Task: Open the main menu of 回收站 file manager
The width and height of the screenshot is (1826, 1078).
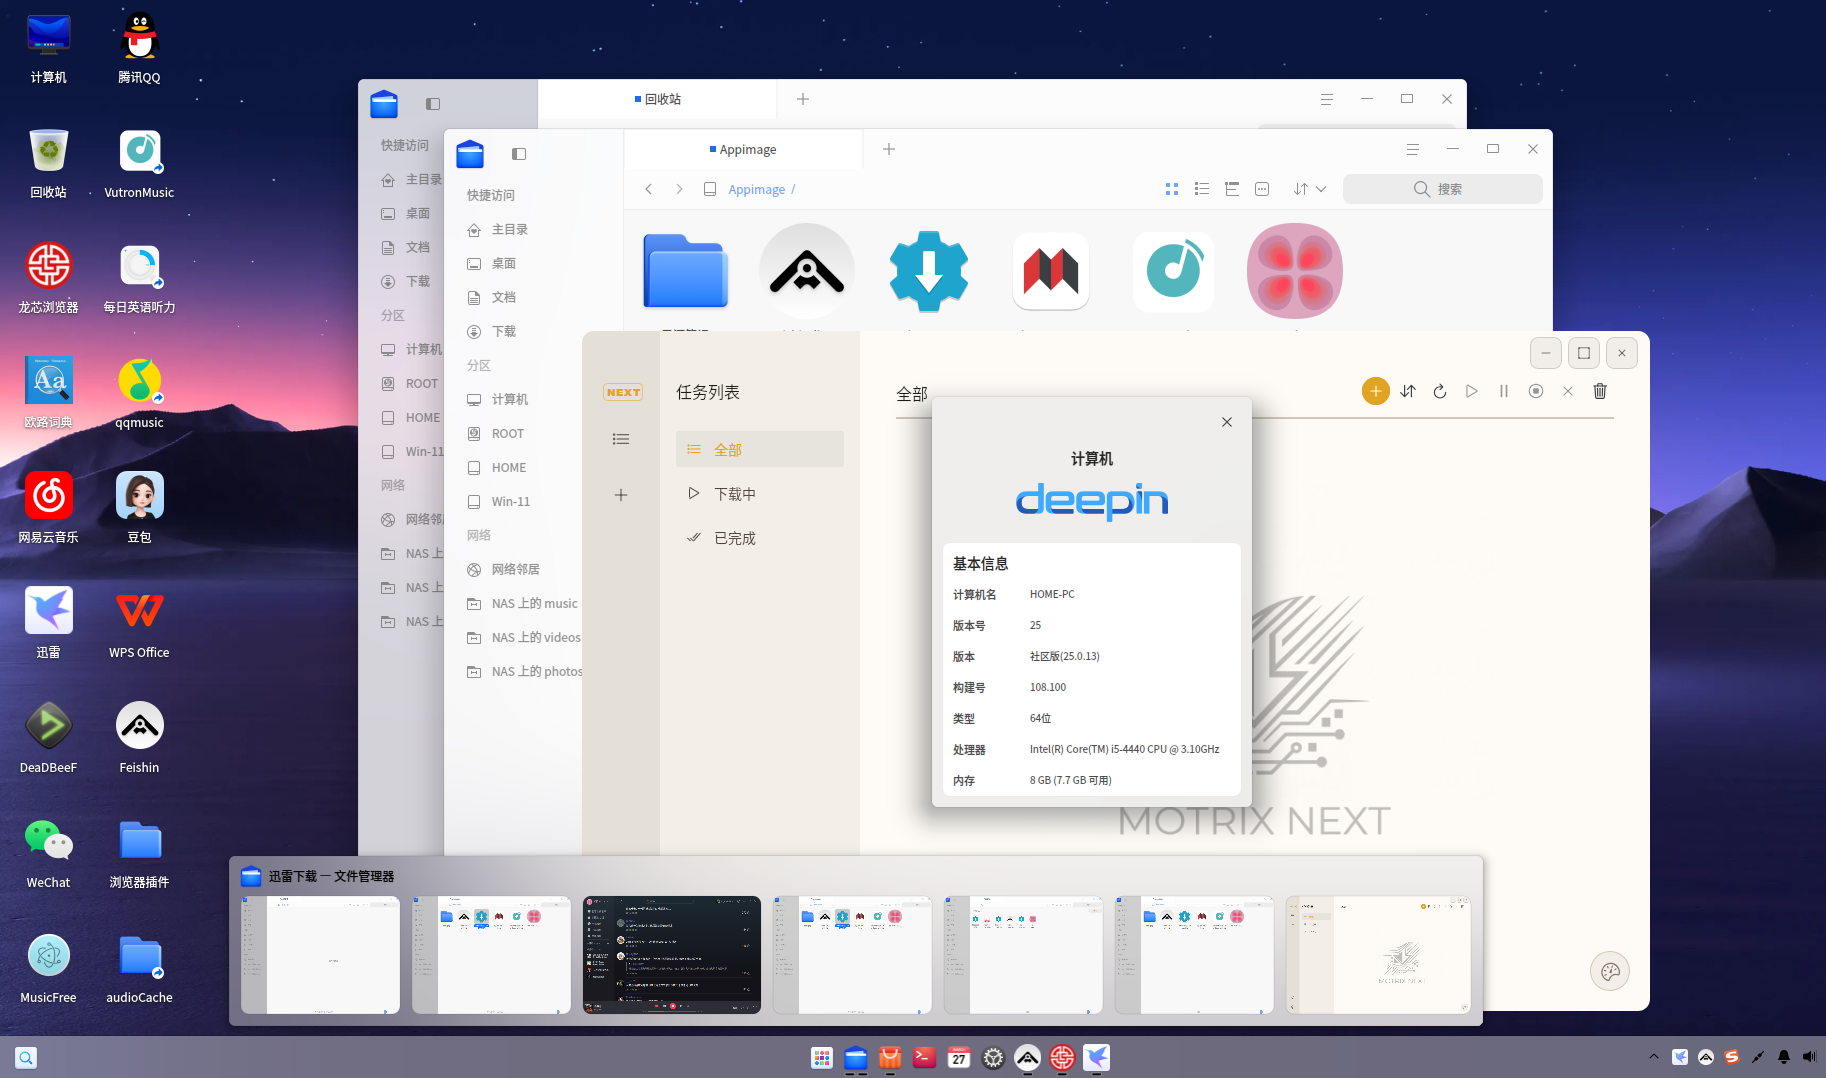Action: tap(1327, 99)
